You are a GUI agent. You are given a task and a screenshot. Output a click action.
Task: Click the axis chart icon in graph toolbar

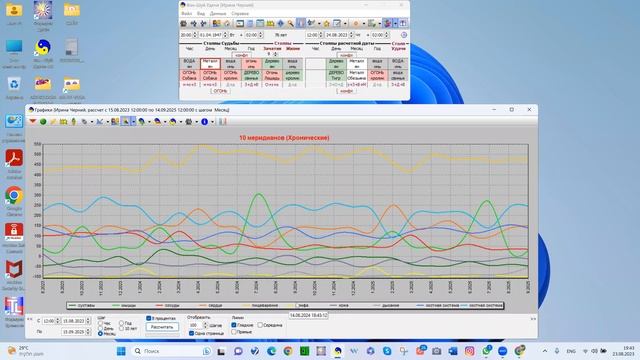tap(99, 122)
